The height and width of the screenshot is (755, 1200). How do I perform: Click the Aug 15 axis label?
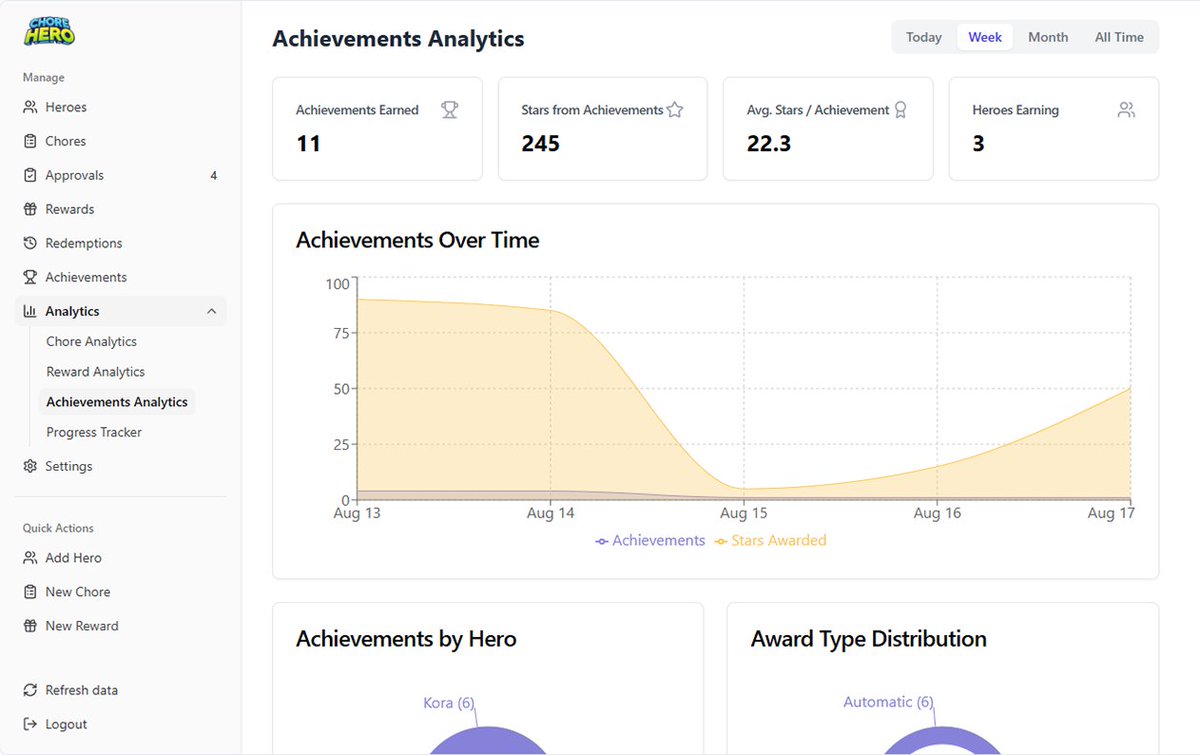pyautogui.click(x=743, y=513)
